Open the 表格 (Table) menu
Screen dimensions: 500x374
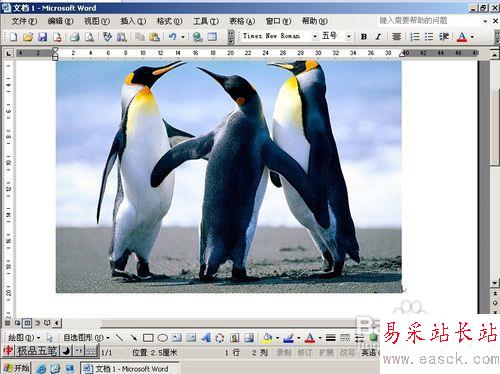pyautogui.click(x=242, y=21)
